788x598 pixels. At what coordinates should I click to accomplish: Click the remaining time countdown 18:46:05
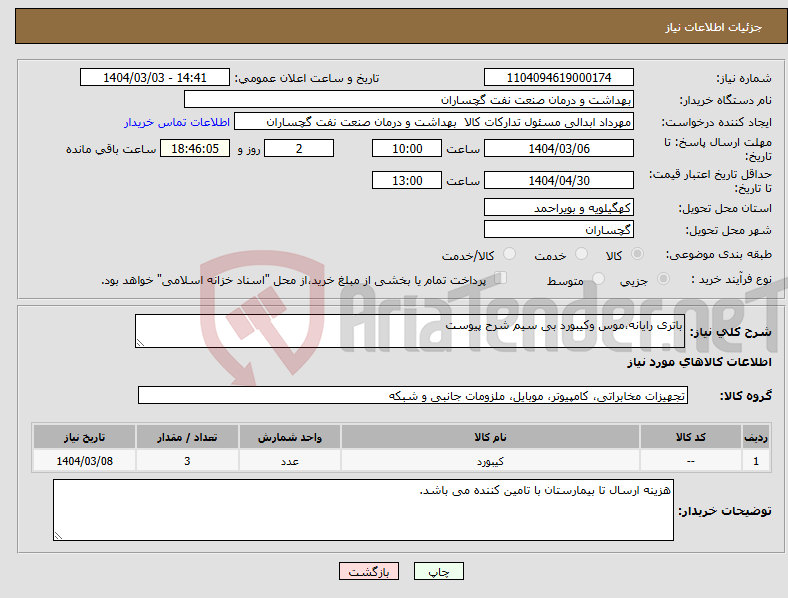tap(195, 148)
